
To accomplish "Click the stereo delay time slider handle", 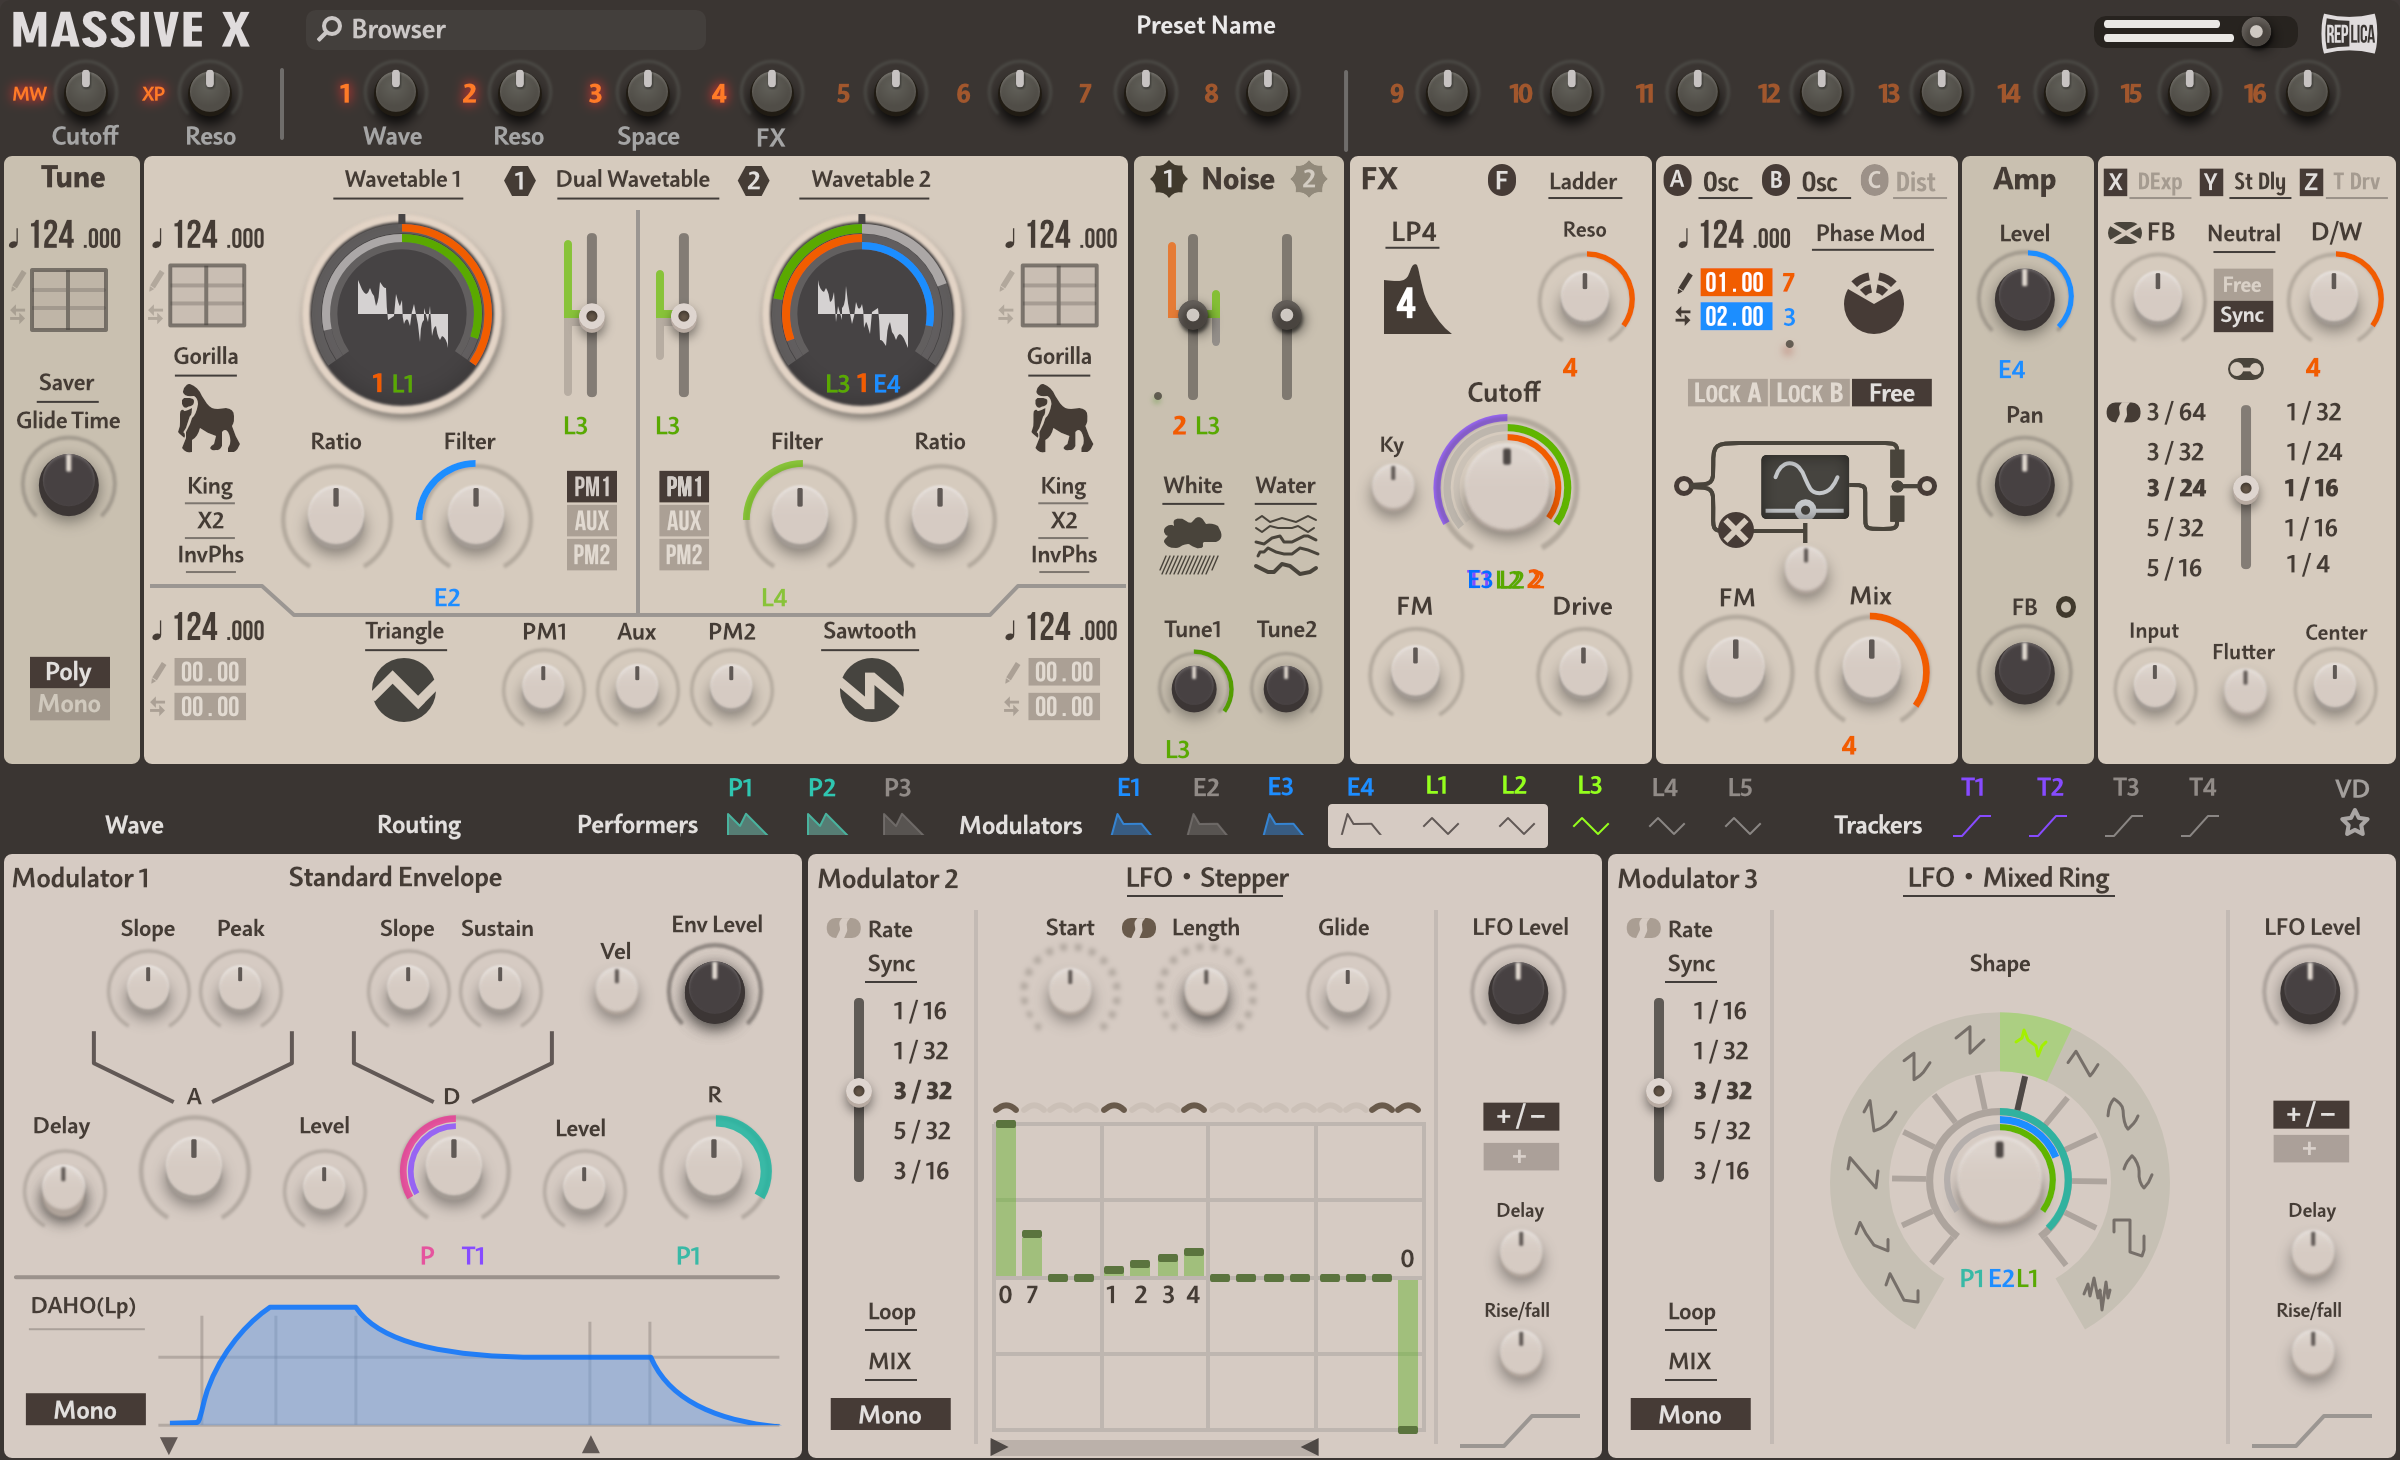I will [2246, 489].
